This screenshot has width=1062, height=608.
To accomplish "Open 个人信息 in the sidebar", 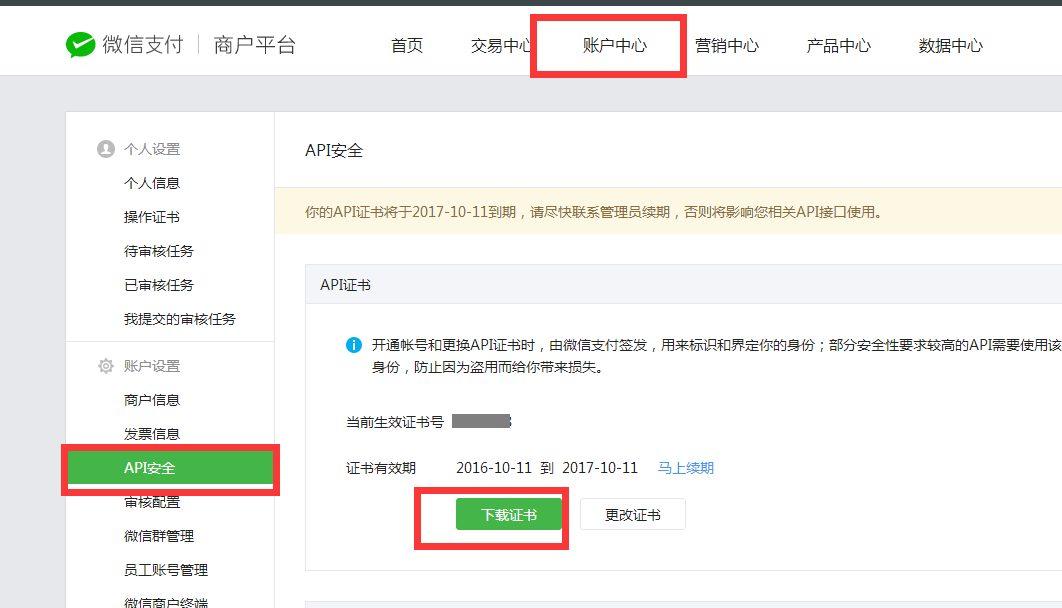I will (x=152, y=183).
